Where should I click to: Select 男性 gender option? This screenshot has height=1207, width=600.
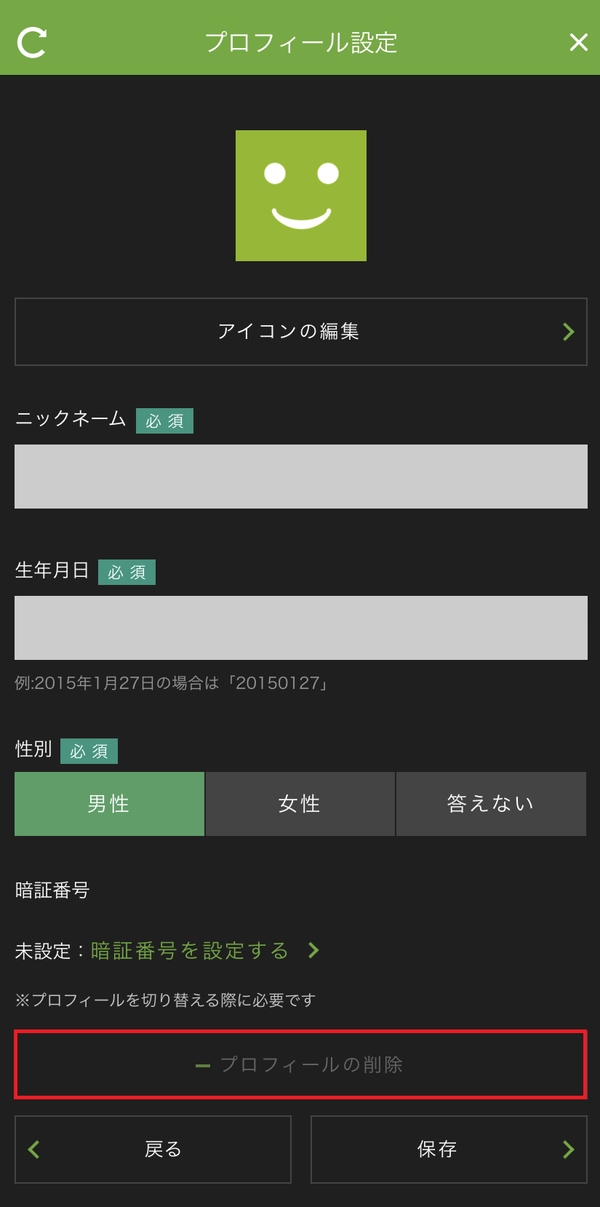click(109, 804)
